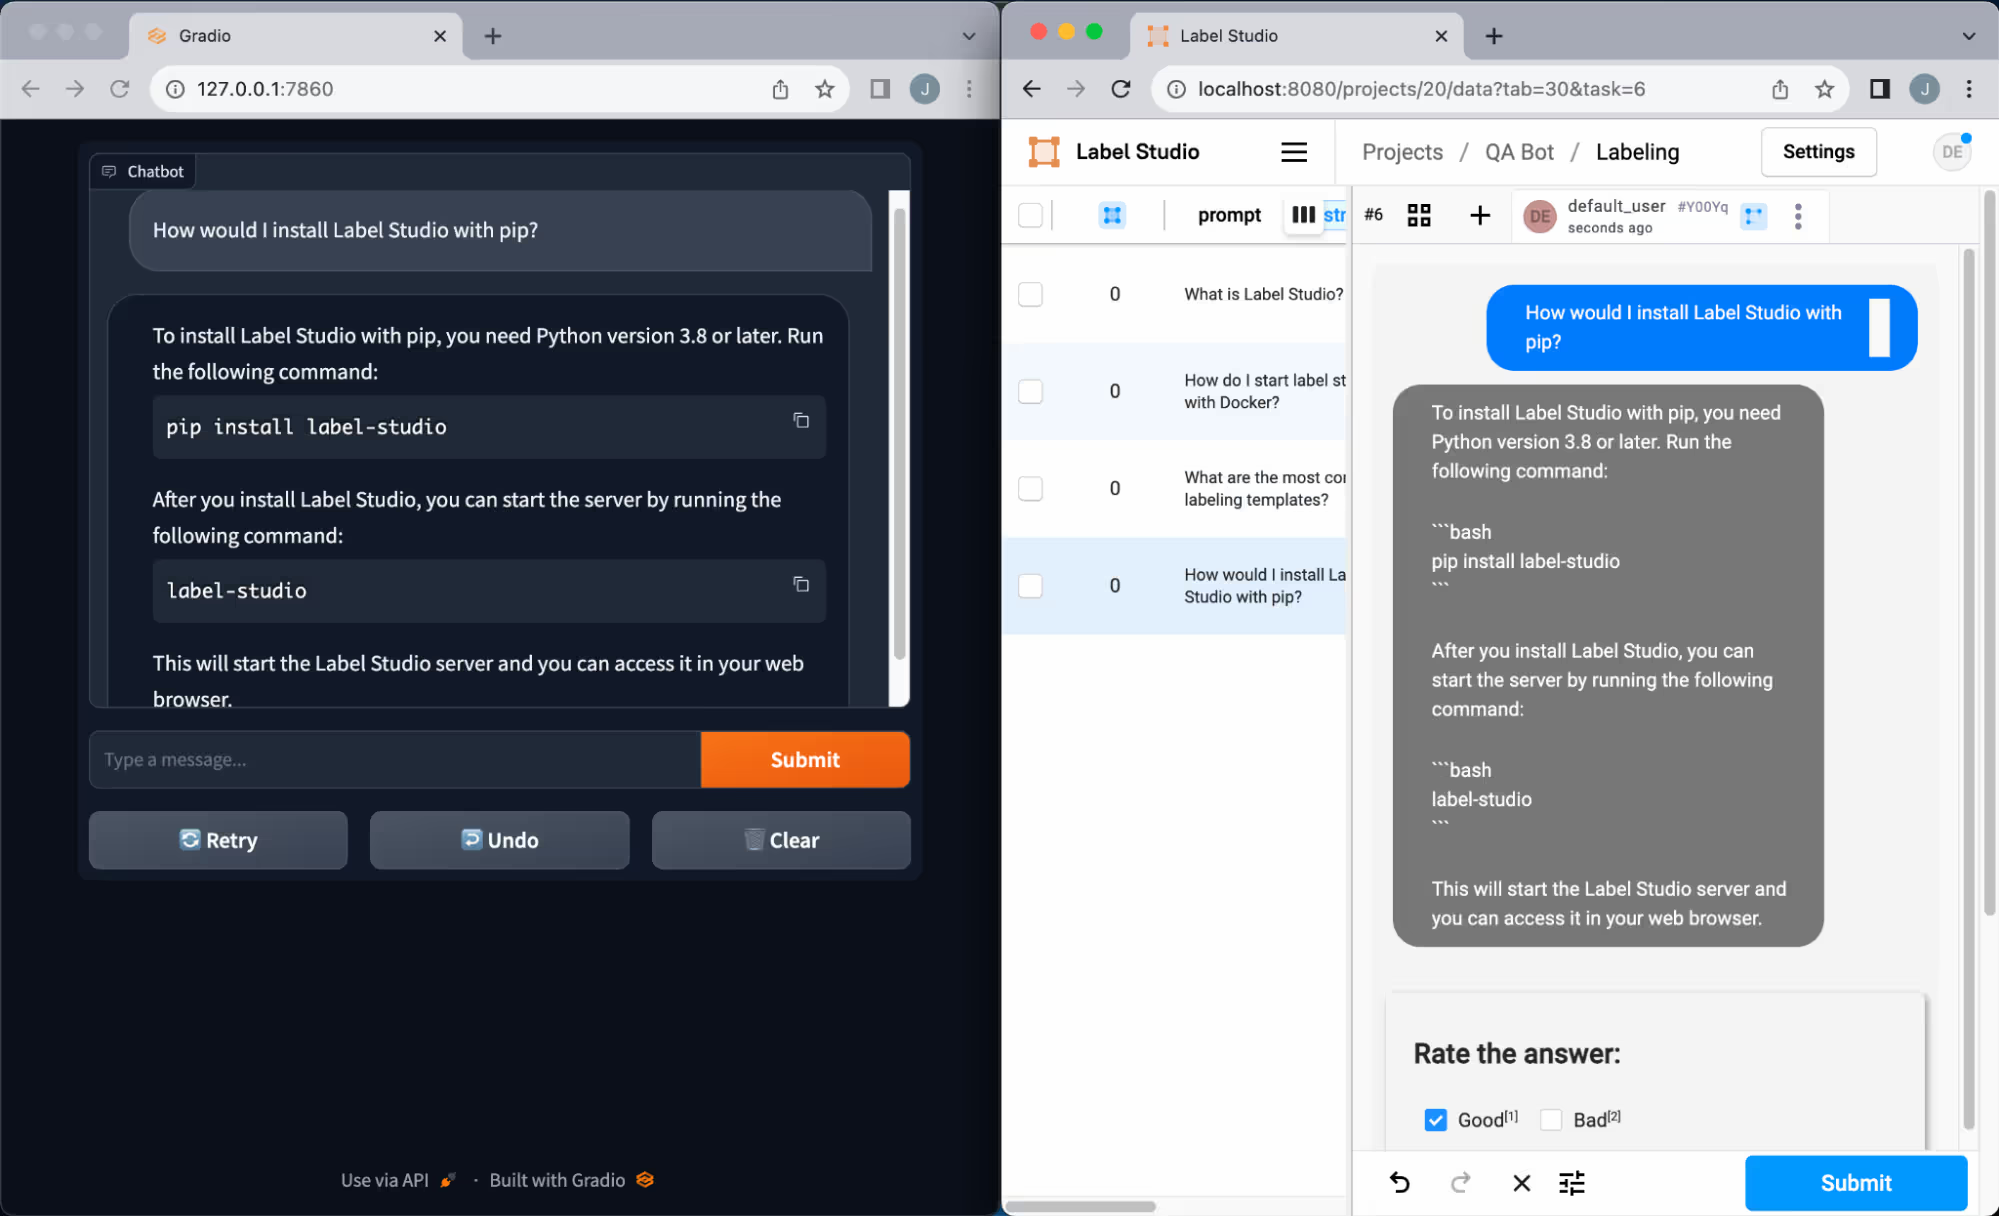Copy the label-studio command code block
Image resolution: width=1999 pixels, height=1217 pixels.
[801, 585]
